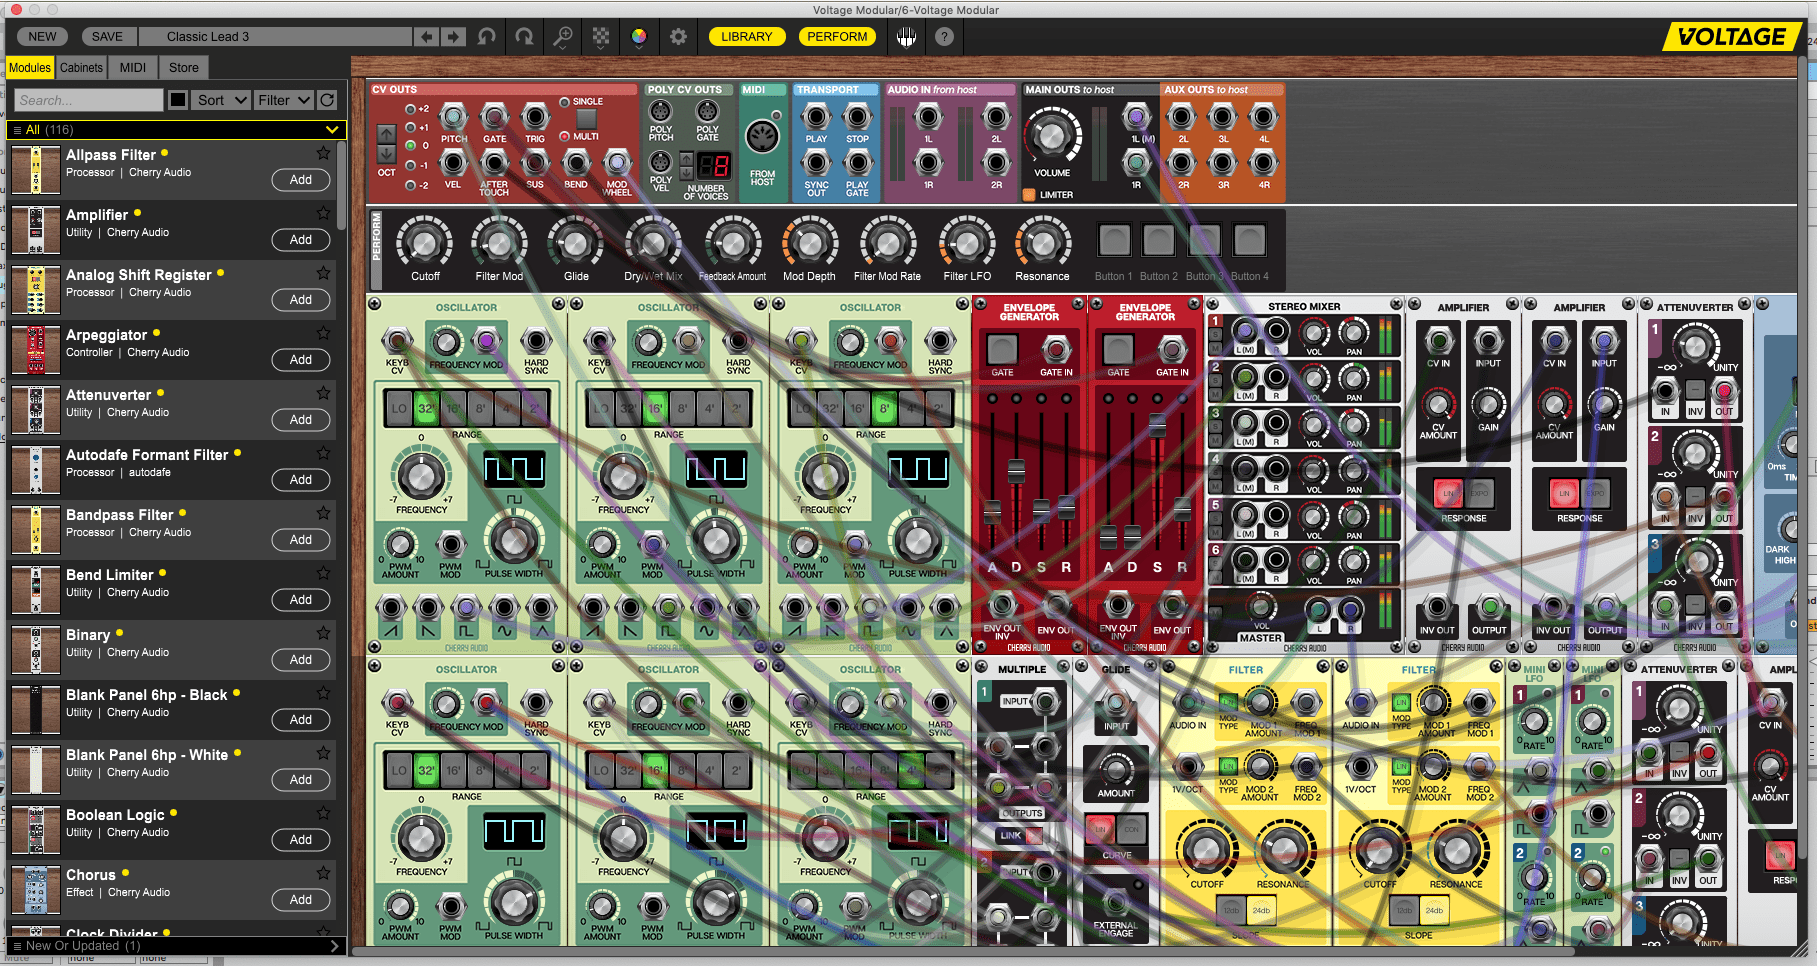Open the Filter dropdown
This screenshot has height=966, width=1817.
283,100
